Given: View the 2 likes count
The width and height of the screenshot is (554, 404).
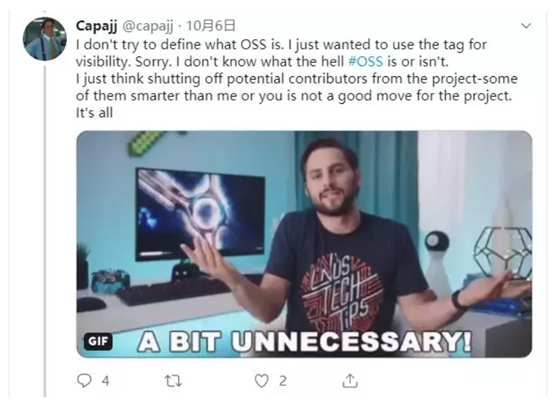Looking at the screenshot, I should (283, 381).
